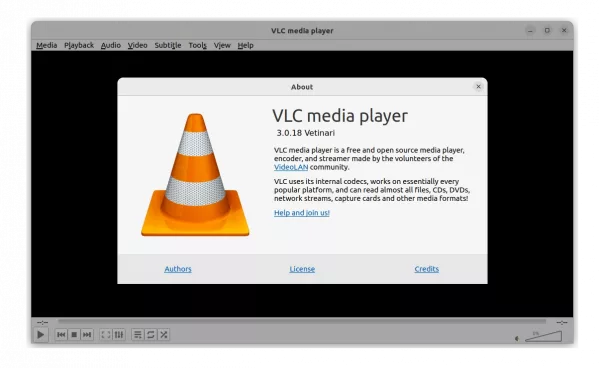600x368 pixels.
Task: Minimize the VLC main window
Action: click(530, 31)
